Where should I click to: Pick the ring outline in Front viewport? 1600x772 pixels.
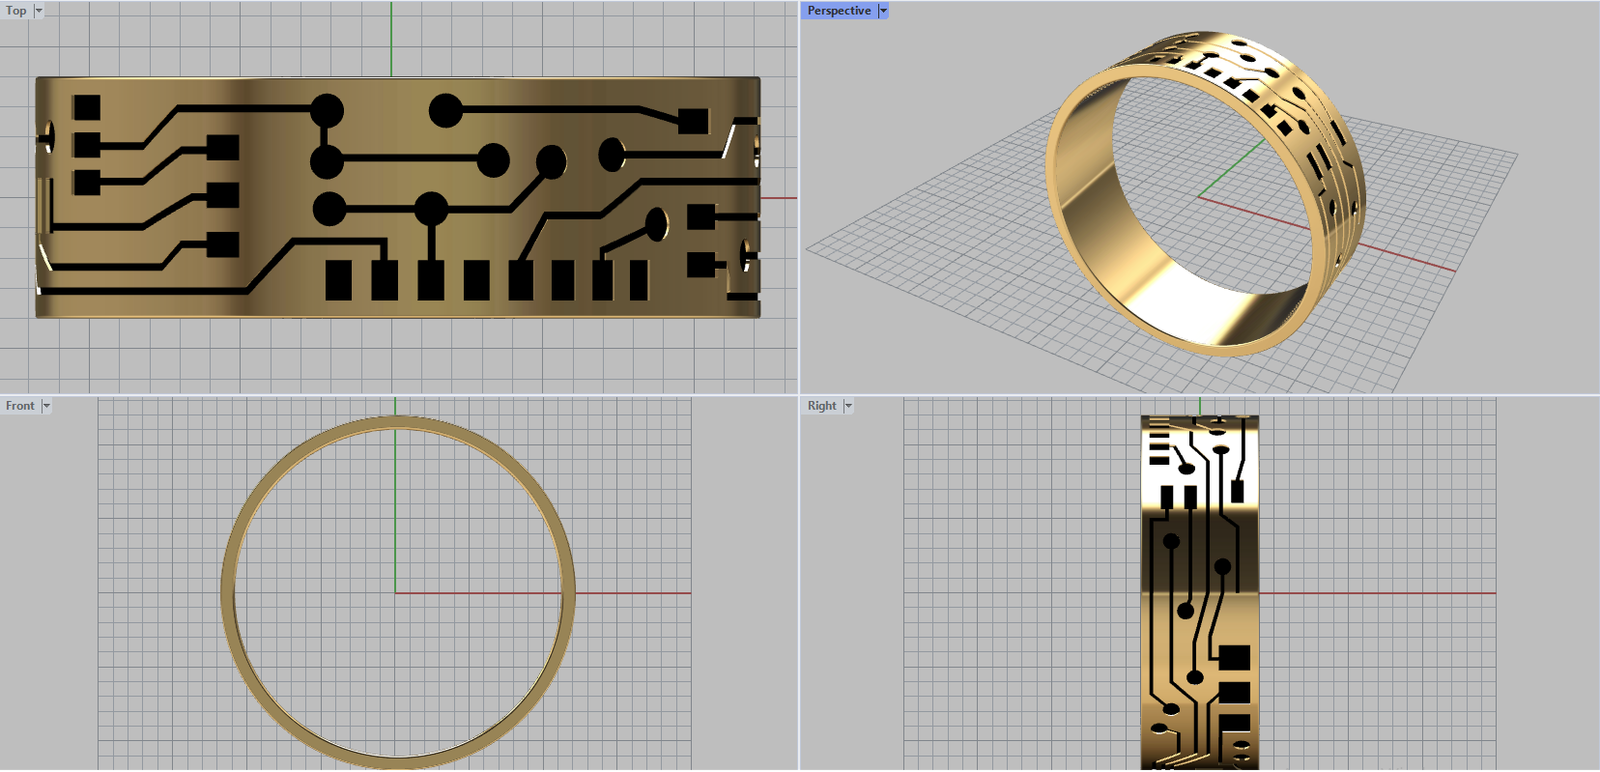[x=228, y=594]
